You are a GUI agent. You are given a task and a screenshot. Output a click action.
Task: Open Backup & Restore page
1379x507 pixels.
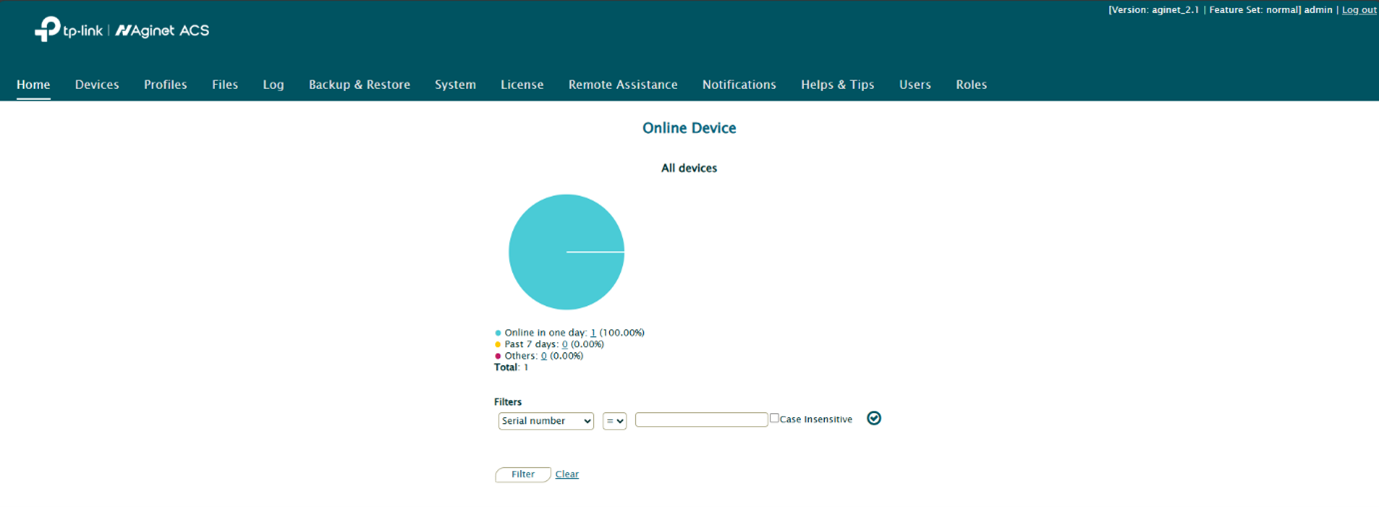pos(359,85)
